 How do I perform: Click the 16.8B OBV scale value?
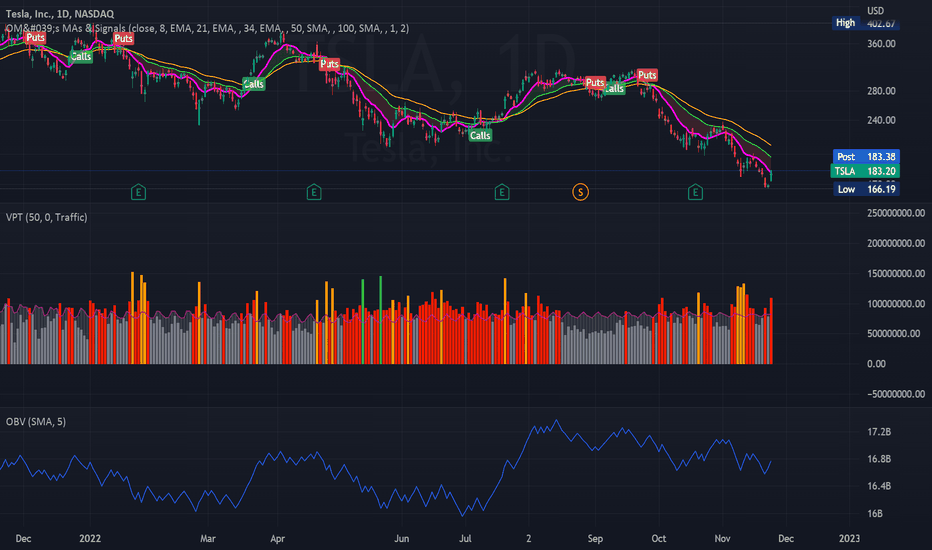click(x=879, y=459)
